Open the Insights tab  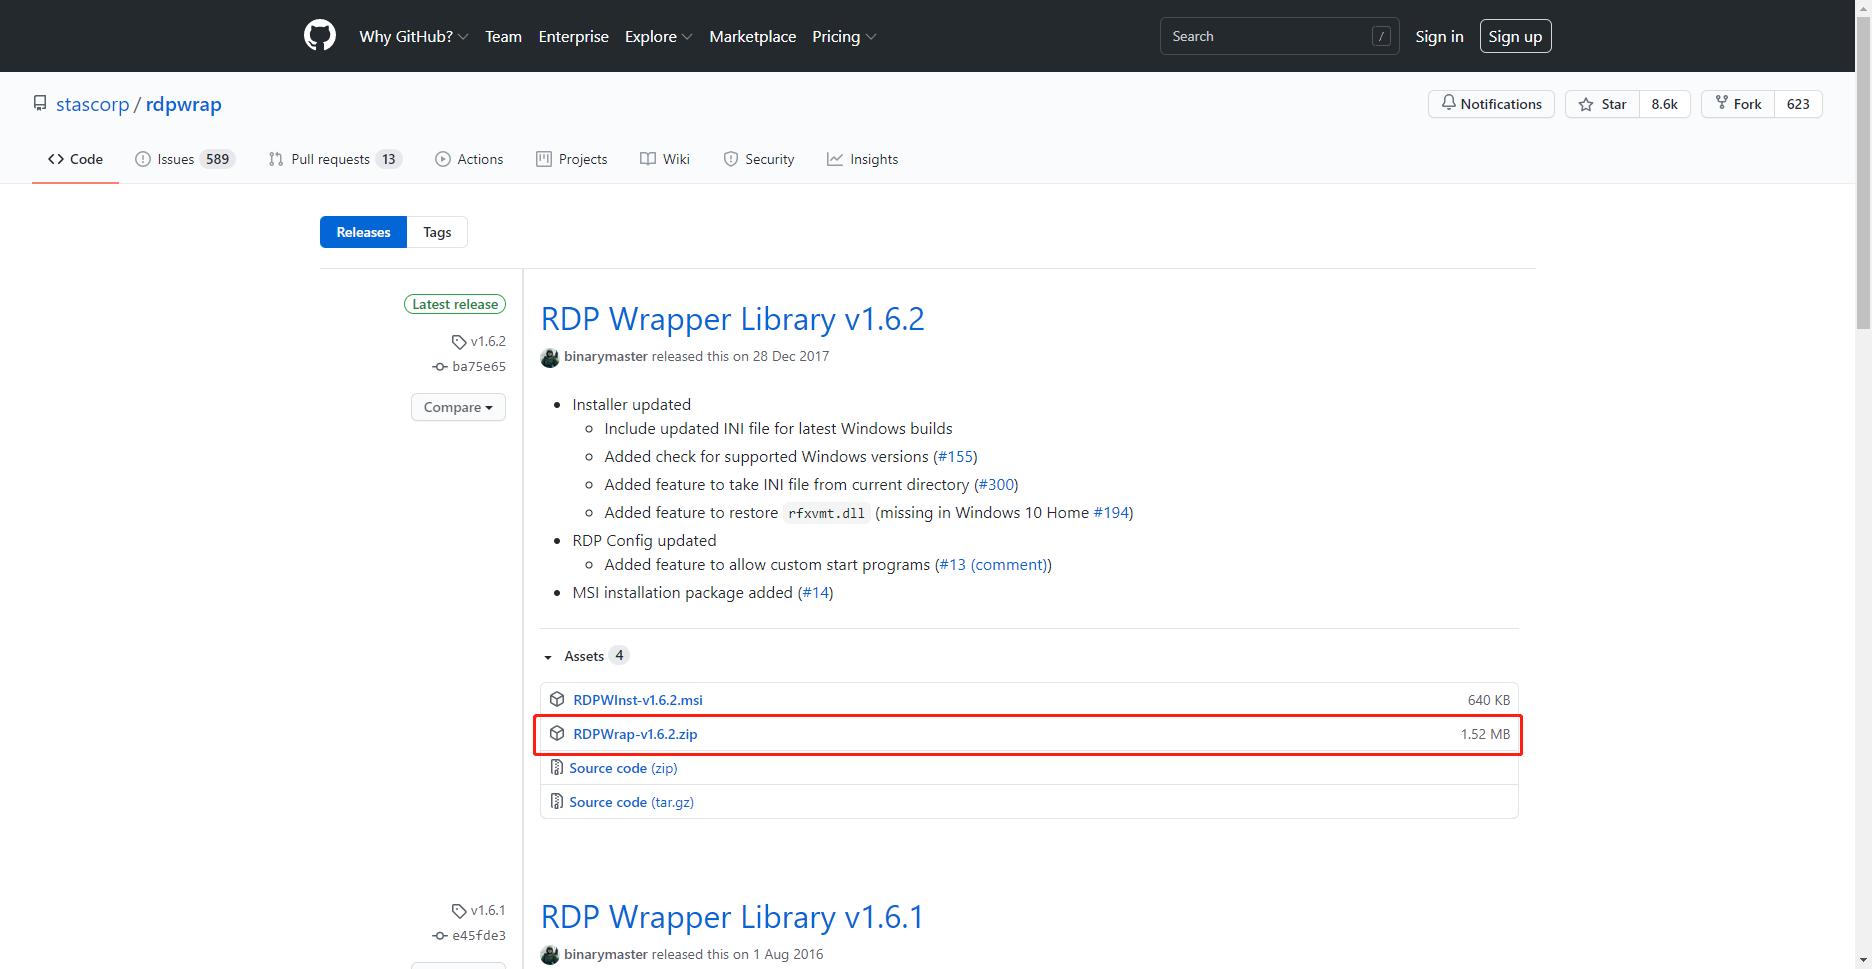(863, 159)
